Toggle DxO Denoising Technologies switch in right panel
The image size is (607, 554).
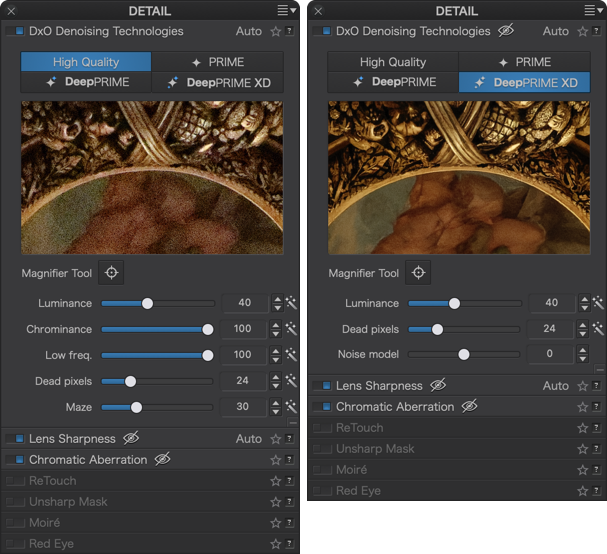pyautogui.click(x=322, y=31)
